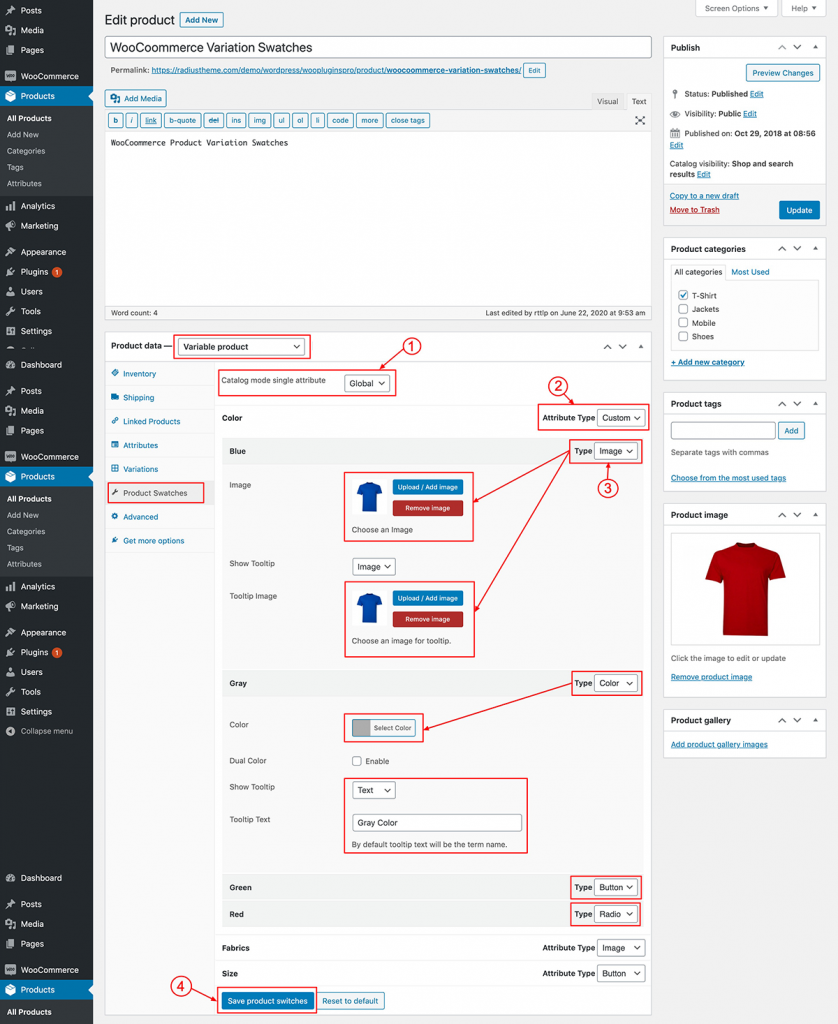The height and width of the screenshot is (1024, 838).
Task: Check the Jackets category
Action: pos(683,309)
